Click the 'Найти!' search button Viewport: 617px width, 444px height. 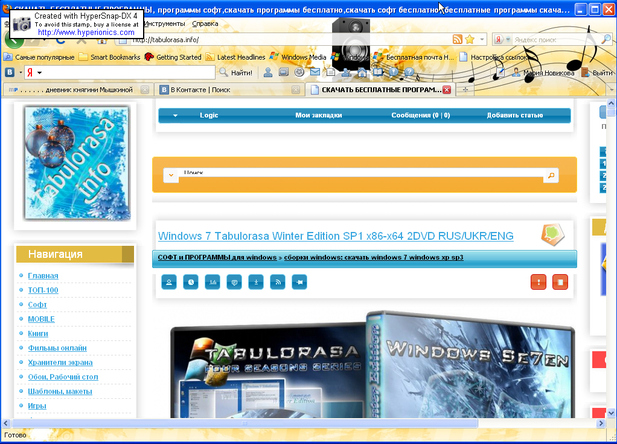point(236,72)
